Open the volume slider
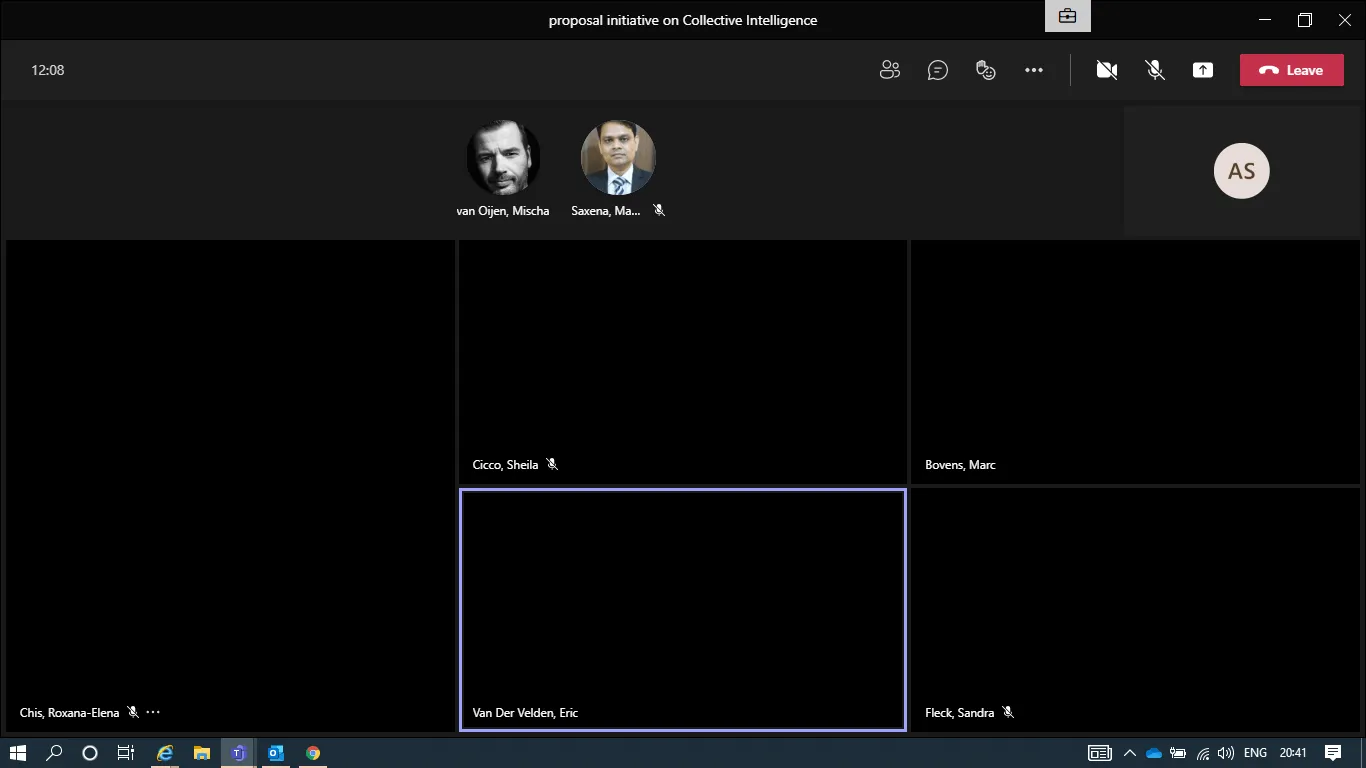Screen dimensions: 1366x768 pos(1226,752)
